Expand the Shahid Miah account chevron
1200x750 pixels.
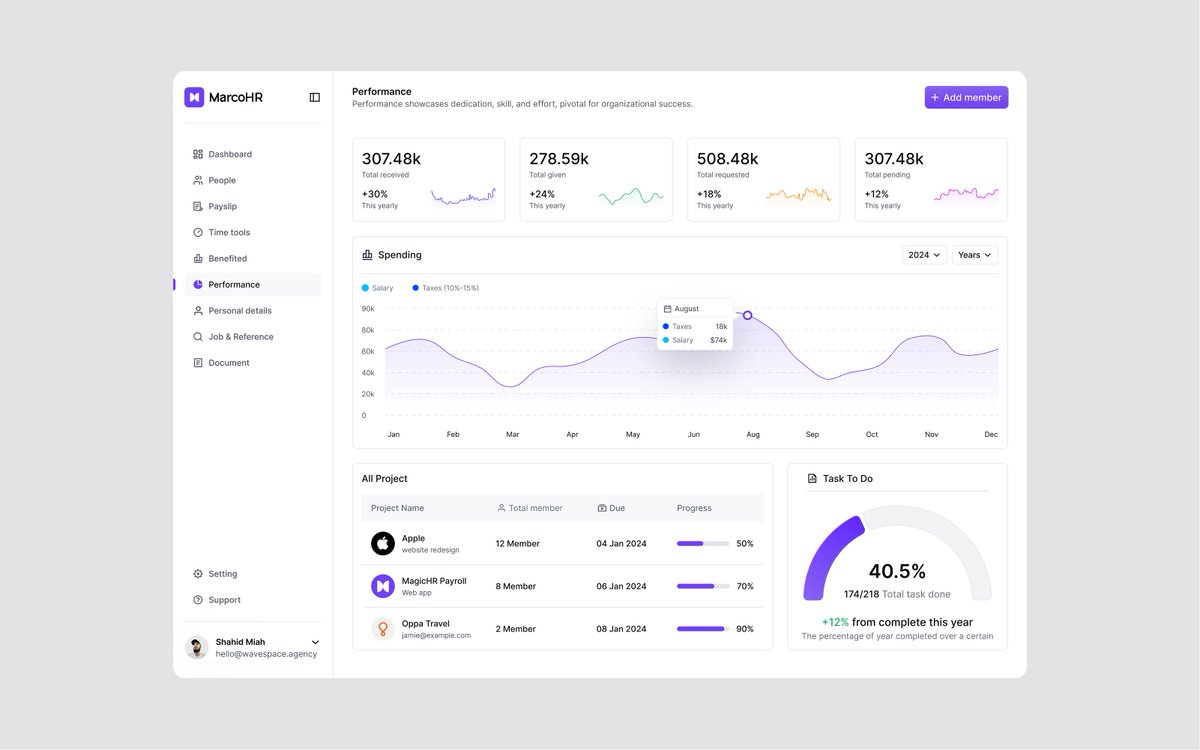pyautogui.click(x=315, y=642)
